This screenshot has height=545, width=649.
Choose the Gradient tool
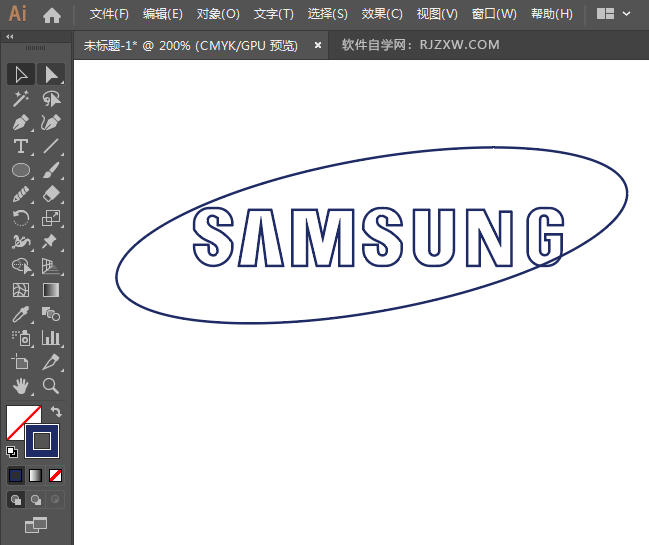(51, 290)
